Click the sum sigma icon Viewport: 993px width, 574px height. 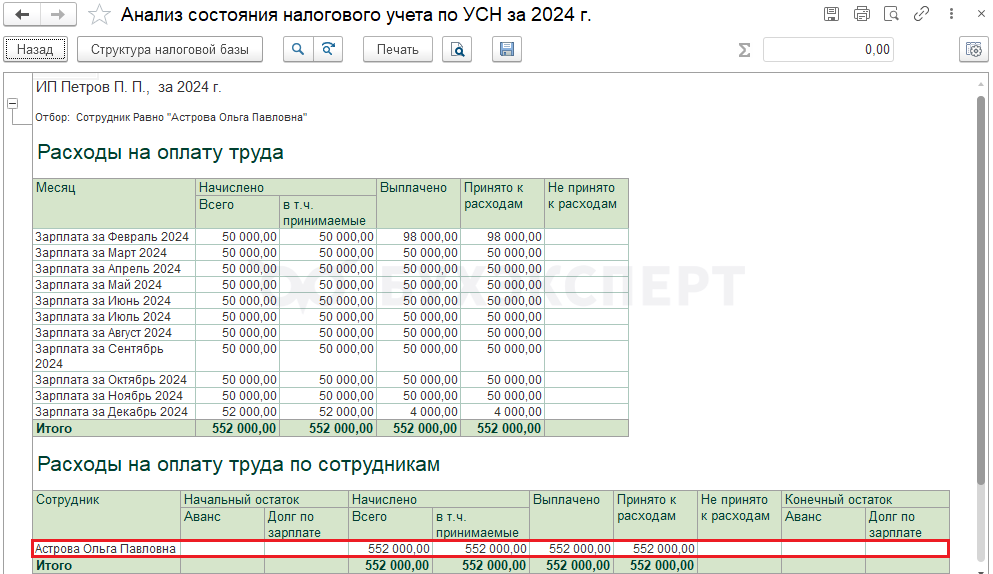(745, 49)
